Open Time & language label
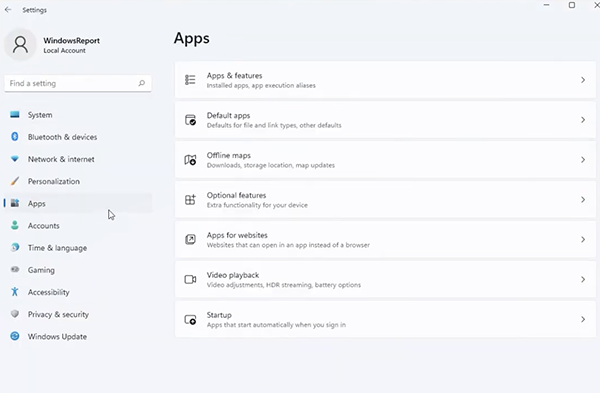Image resolution: width=600 pixels, height=393 pixels. (57, 248)
